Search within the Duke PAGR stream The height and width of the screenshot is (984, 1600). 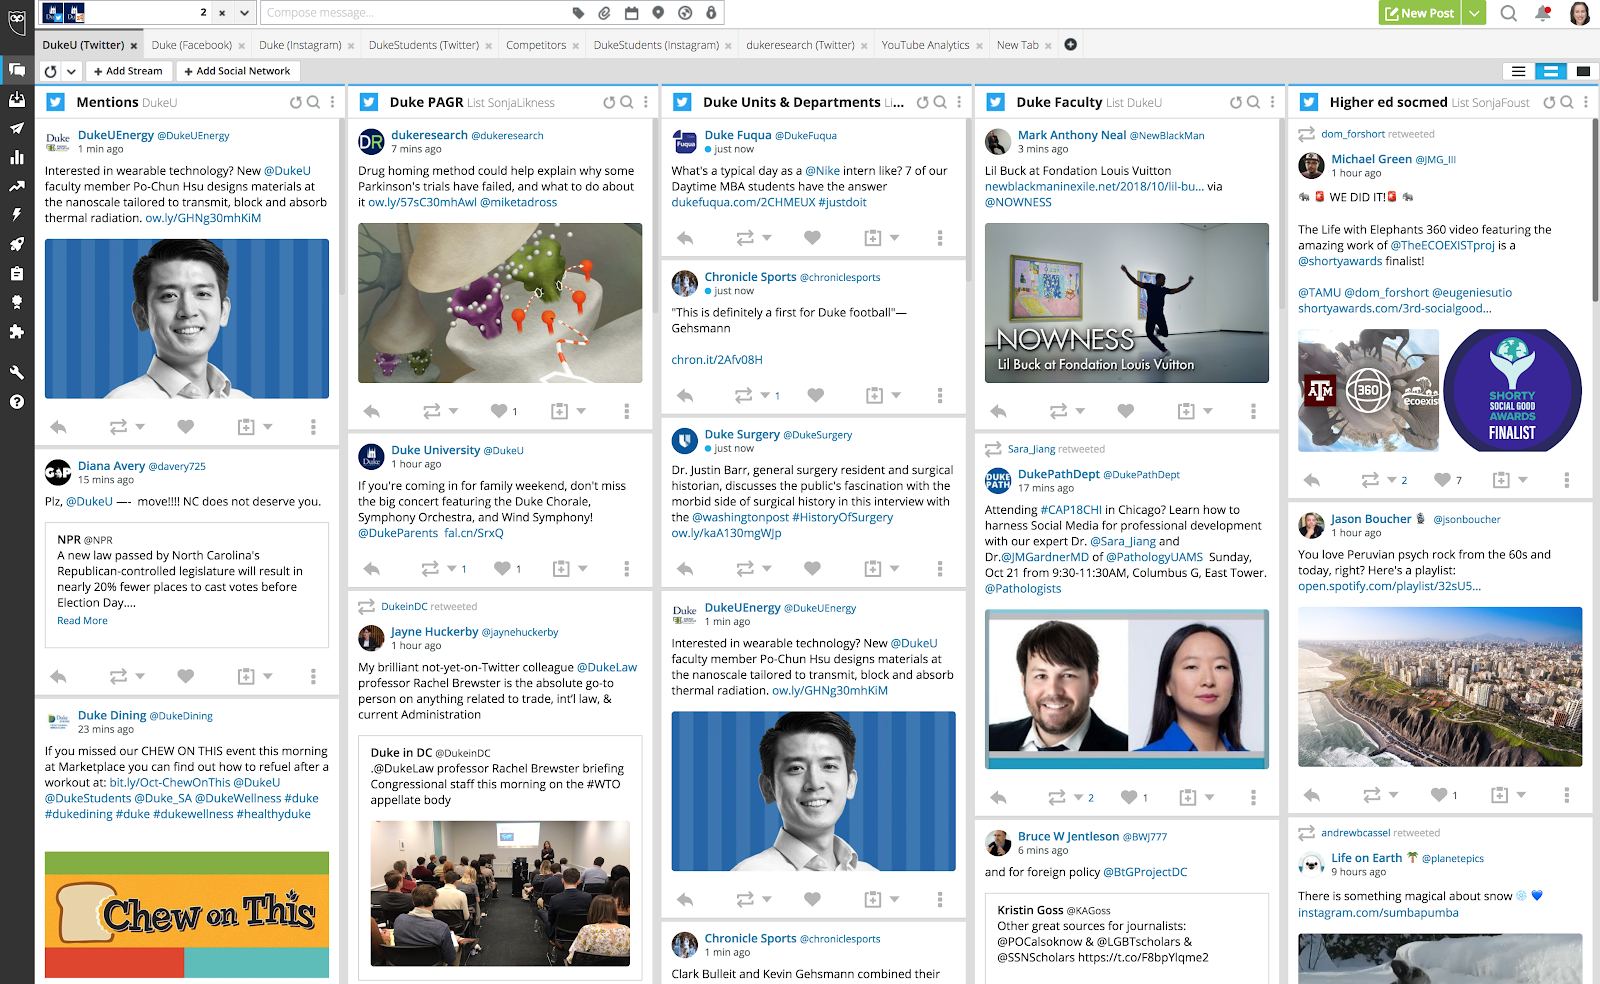click(627, 102)
